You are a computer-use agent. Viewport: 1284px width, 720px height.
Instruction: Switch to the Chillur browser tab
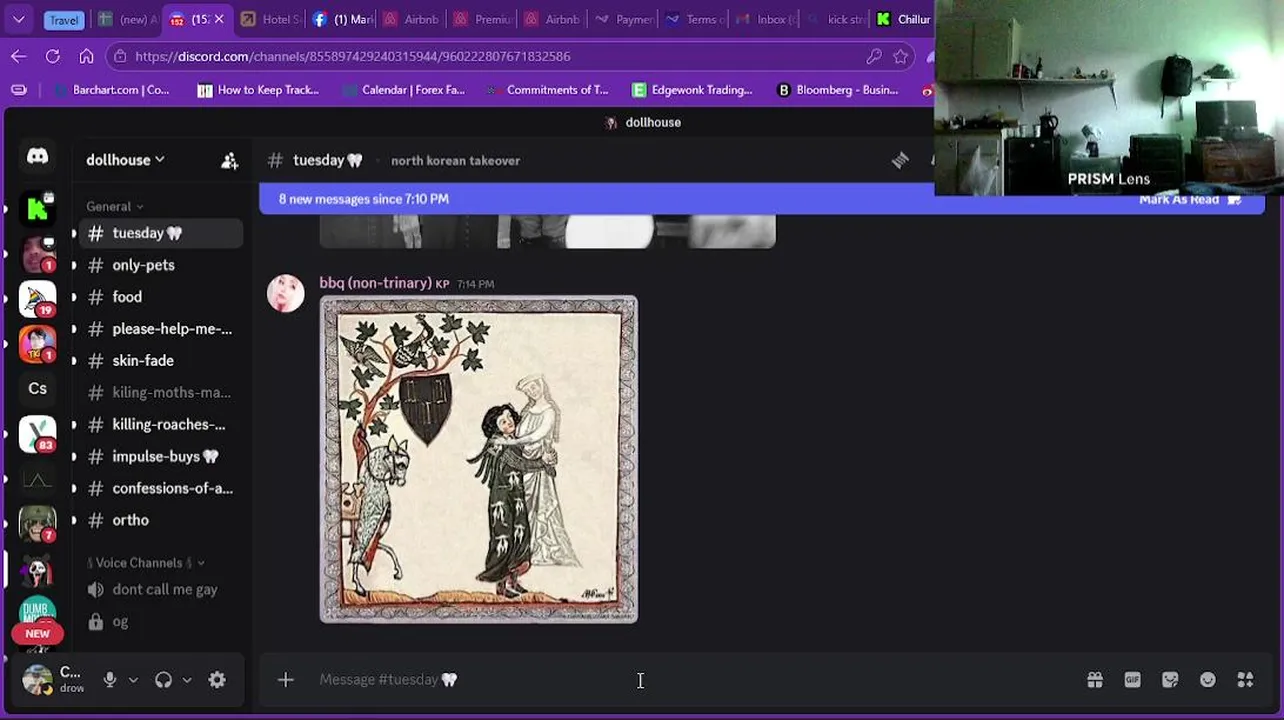(x=905, y=19)
